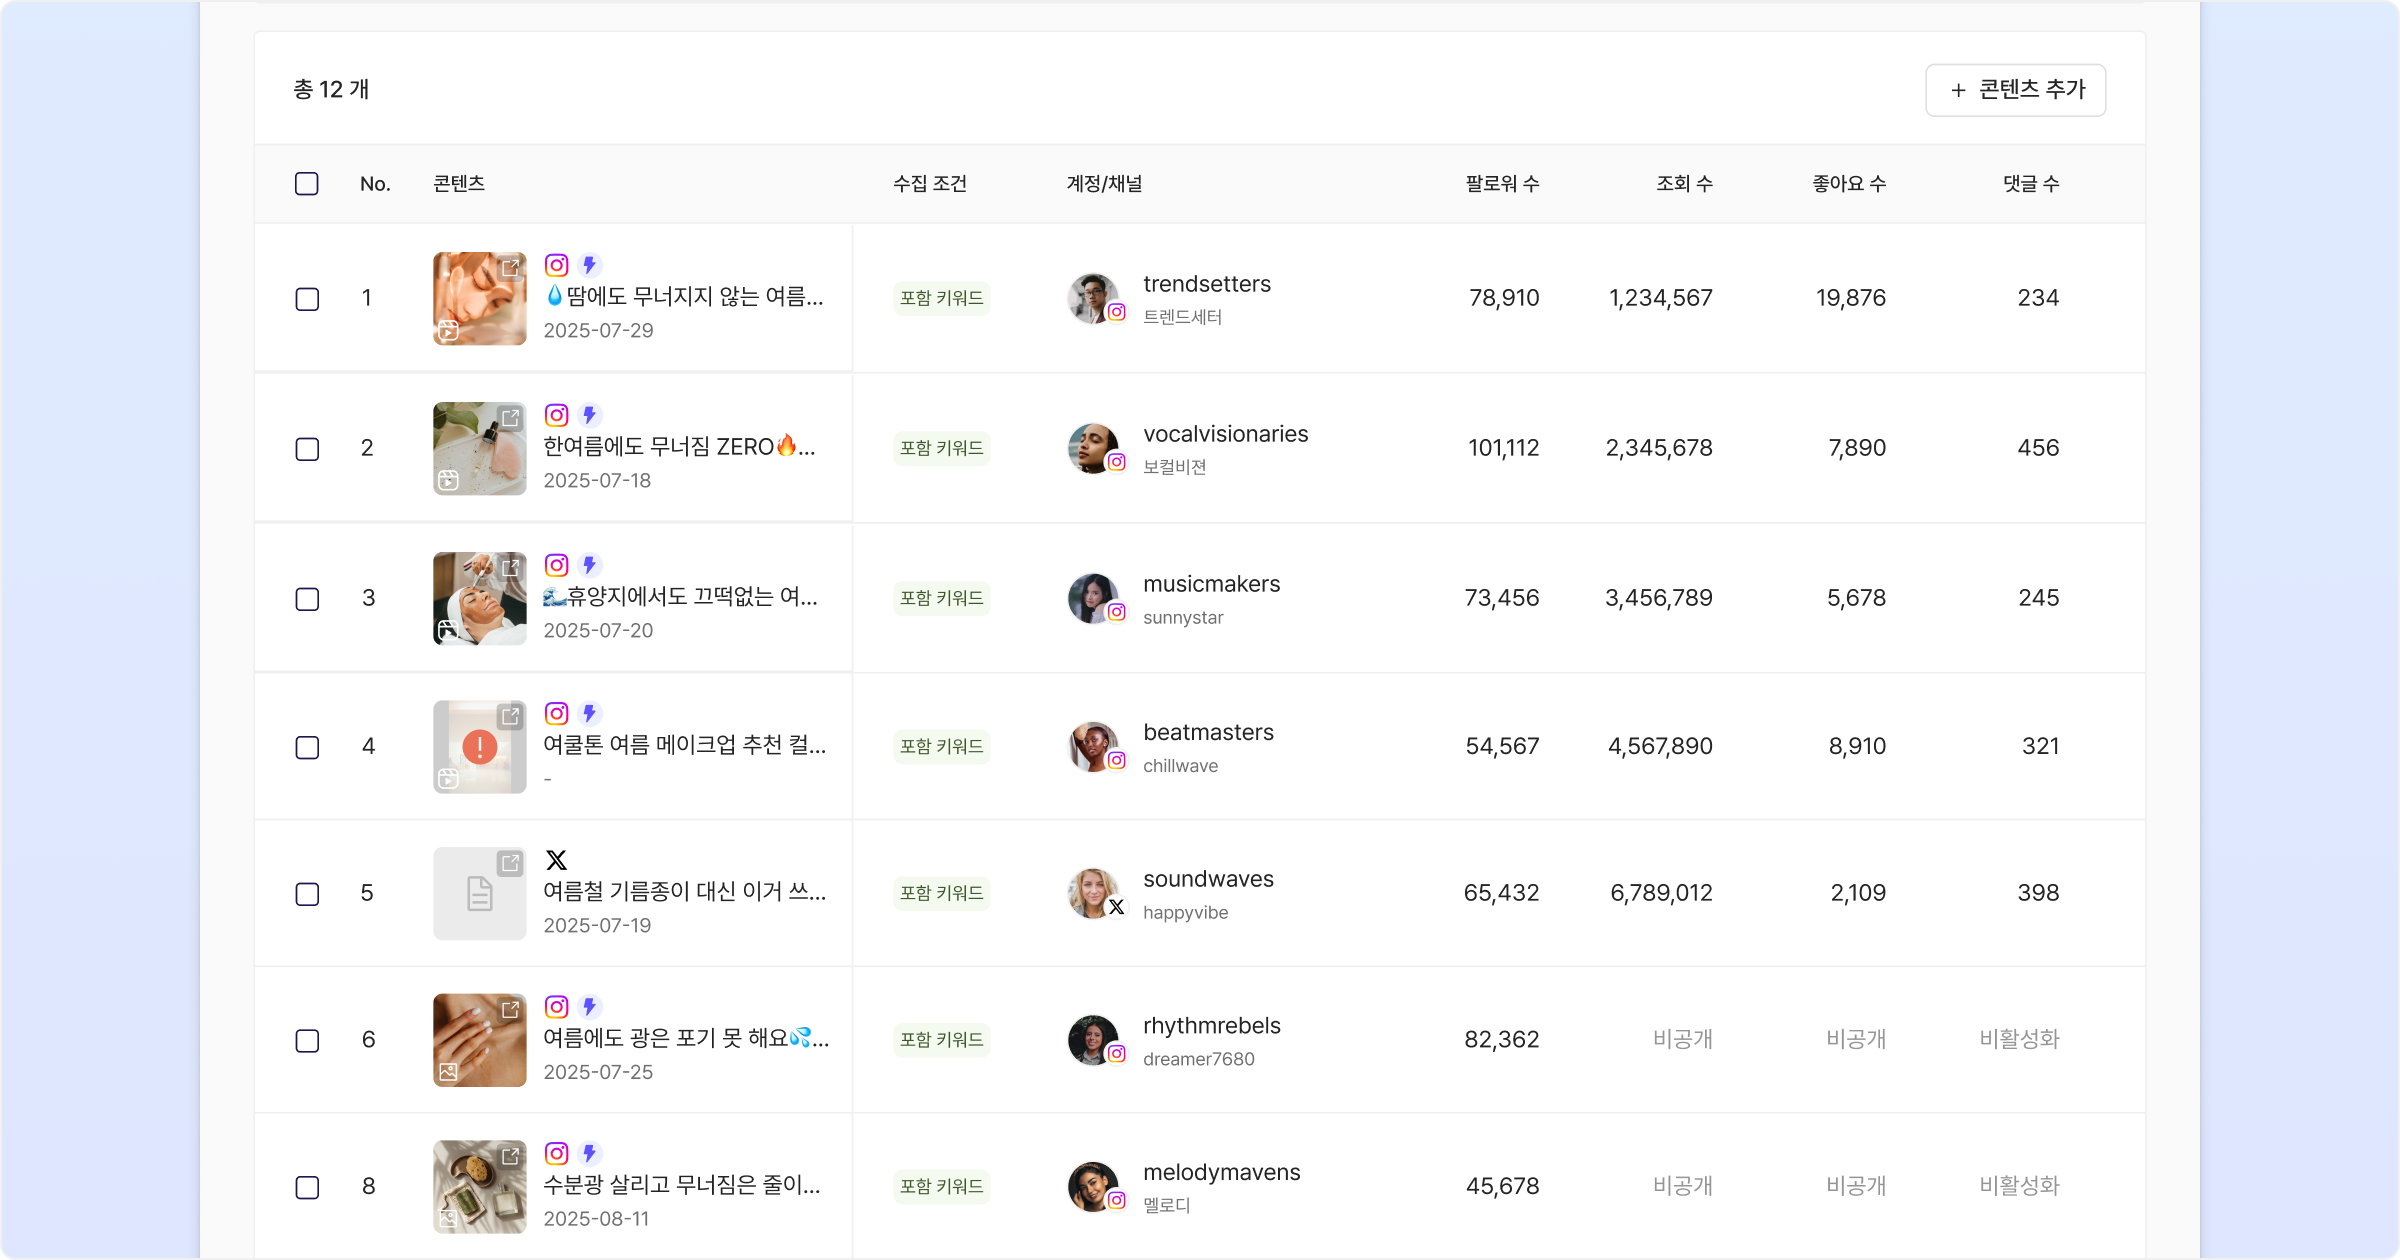The width and height of the screenshot is (2400, 1260).
Task: Click red error alert icon on row 4 thumbnail
Action: click(x=480, y=746)
